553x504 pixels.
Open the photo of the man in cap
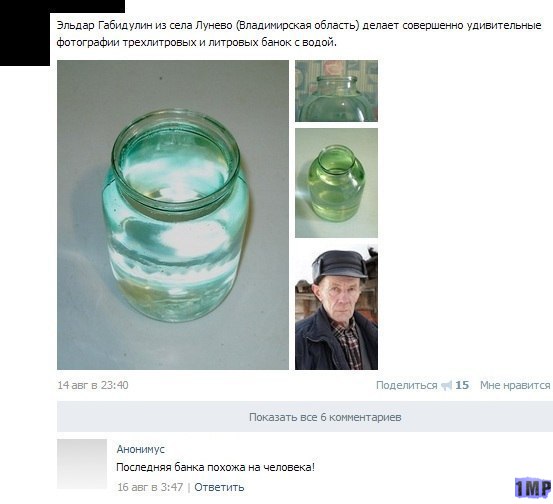click(x=336, y=307)
